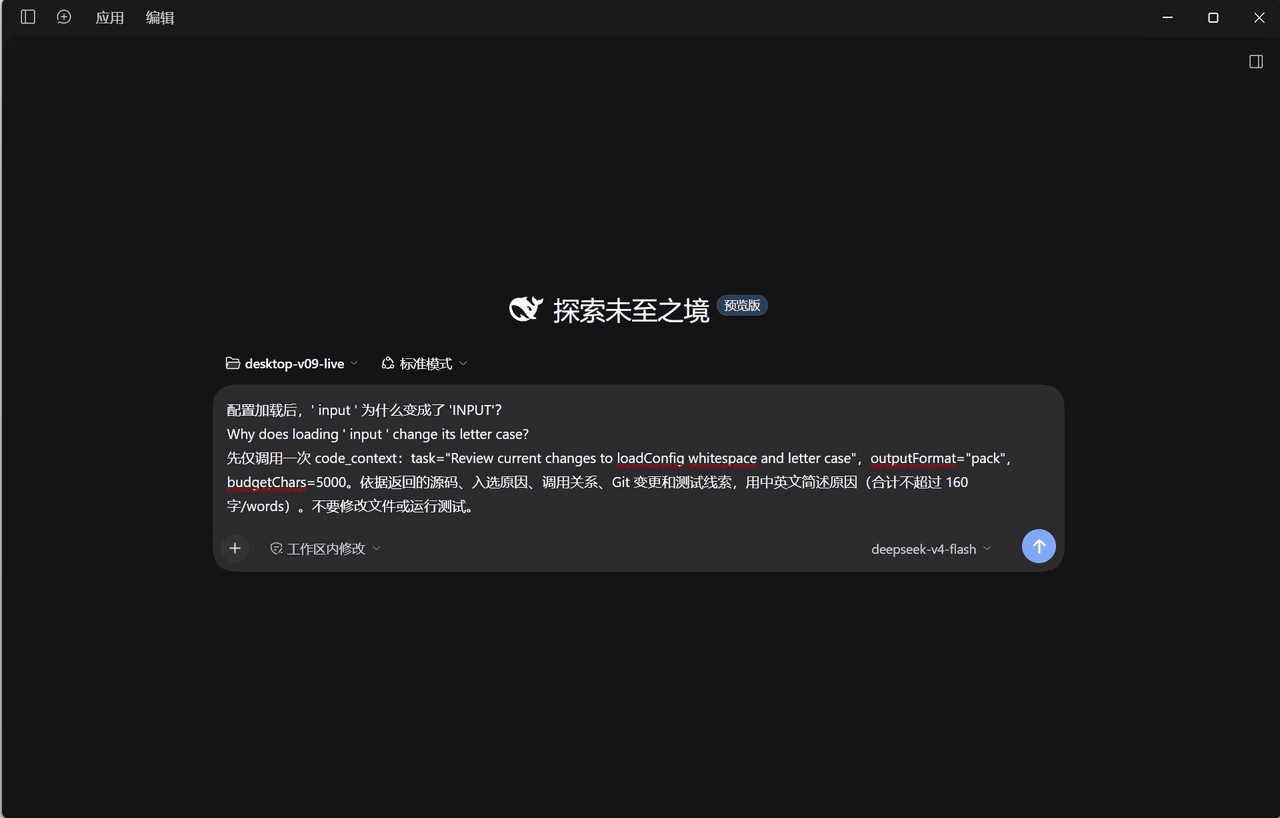Add attachment with the plus button
This screenshot has width=1280, height=818.
pos(235,548)
